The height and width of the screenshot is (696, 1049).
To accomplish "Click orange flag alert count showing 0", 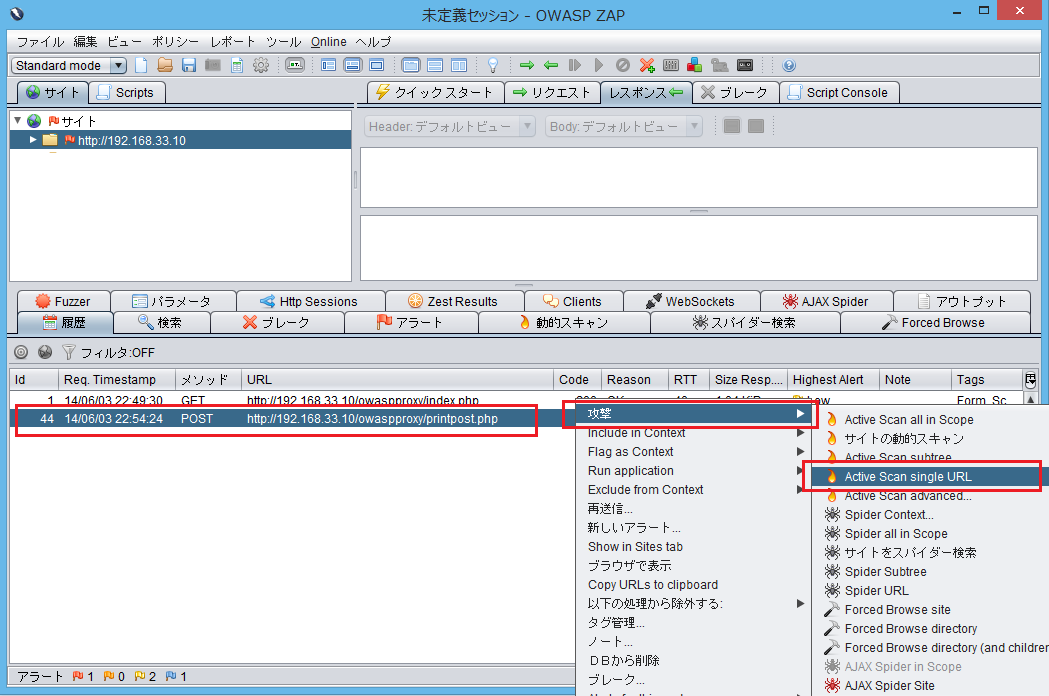I will pos(114,677).
